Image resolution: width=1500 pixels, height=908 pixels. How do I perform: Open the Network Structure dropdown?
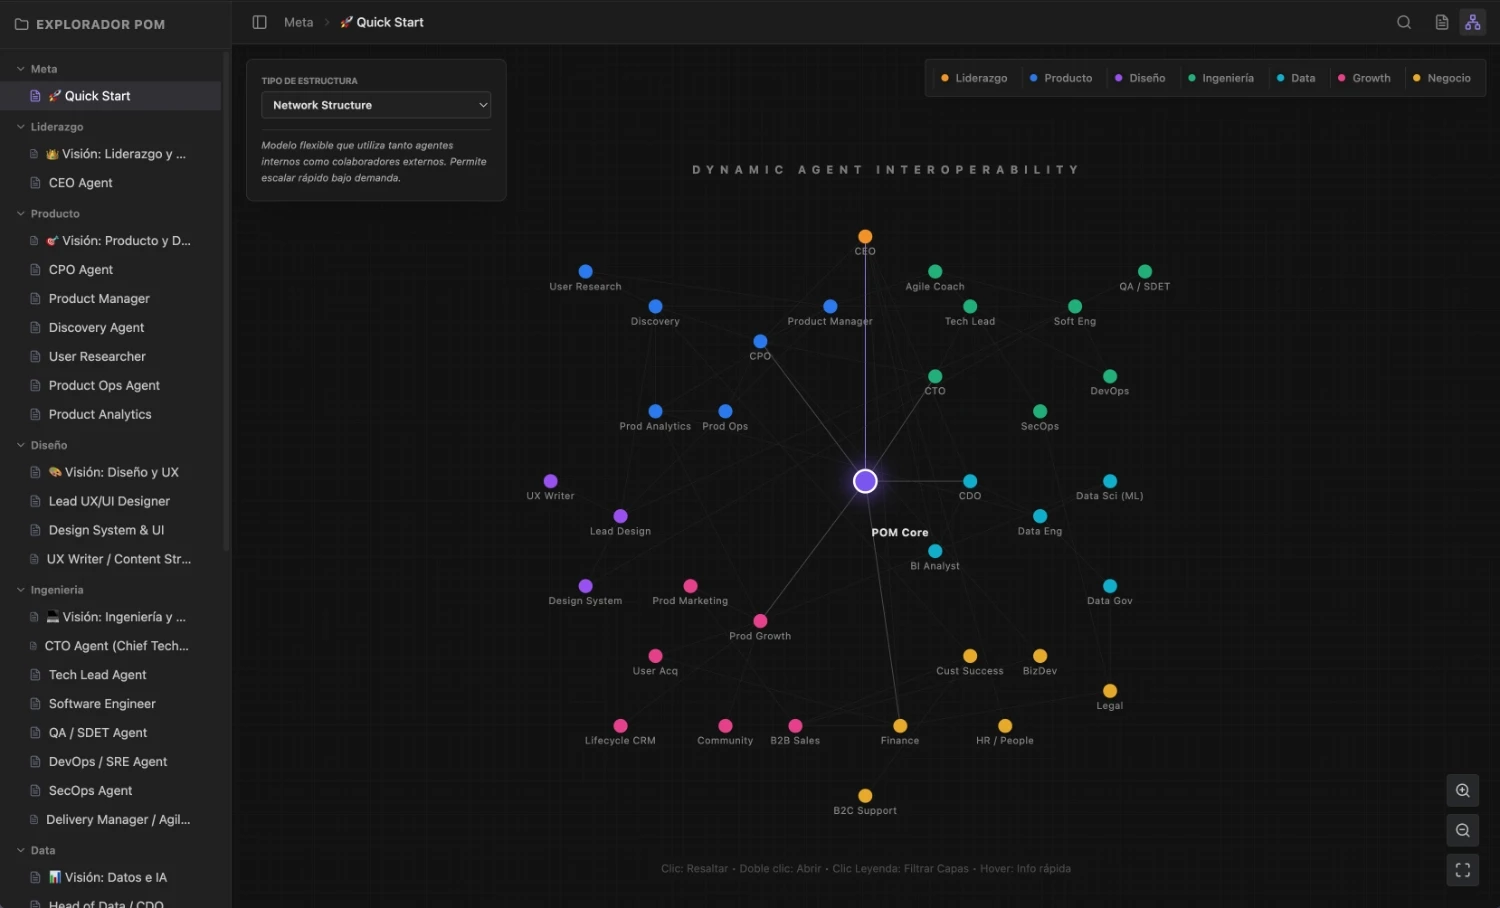point(376,105)
